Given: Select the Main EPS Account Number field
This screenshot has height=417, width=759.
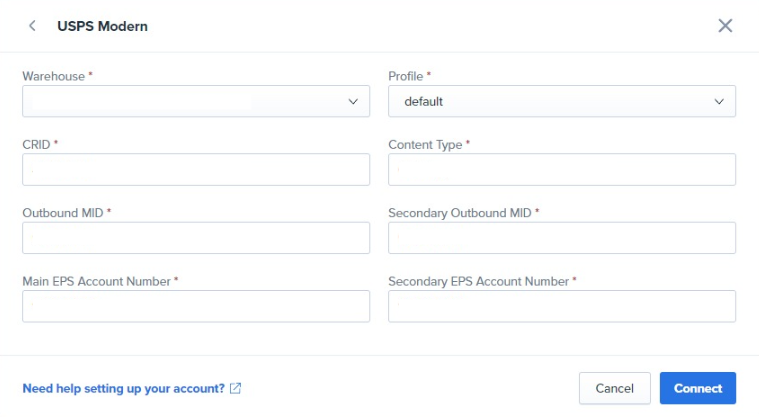Looking at the screenshot, I should (196, 306).
